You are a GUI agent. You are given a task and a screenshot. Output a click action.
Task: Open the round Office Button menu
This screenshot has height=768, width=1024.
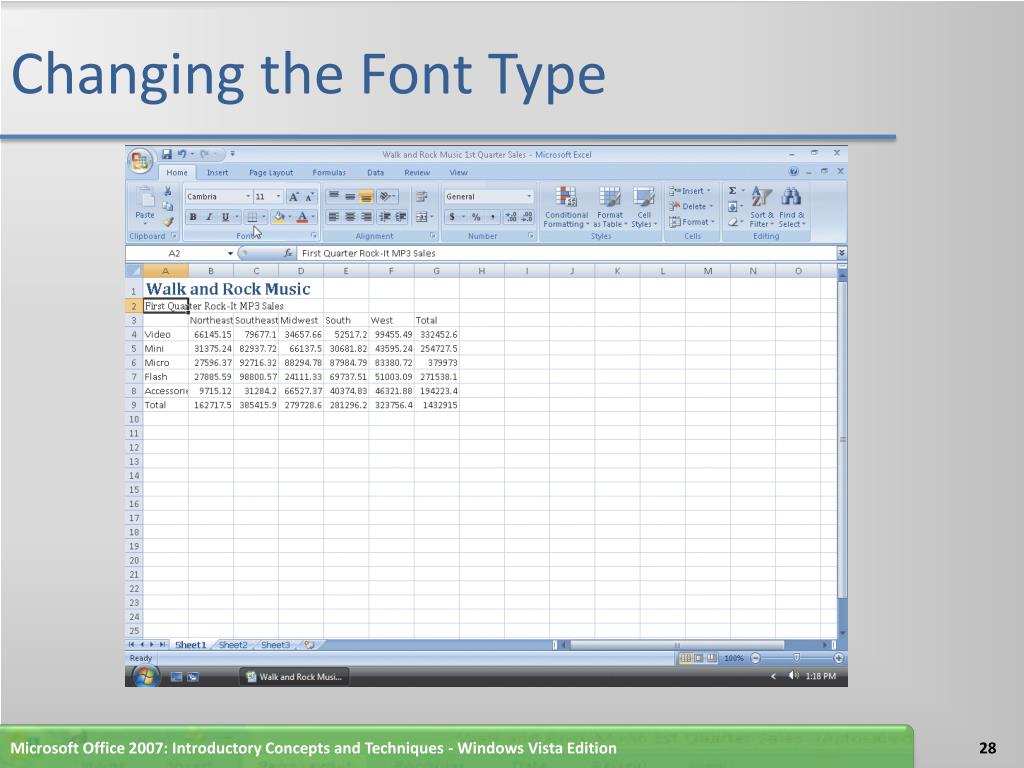pyautogui.click(x=140, y=161)
